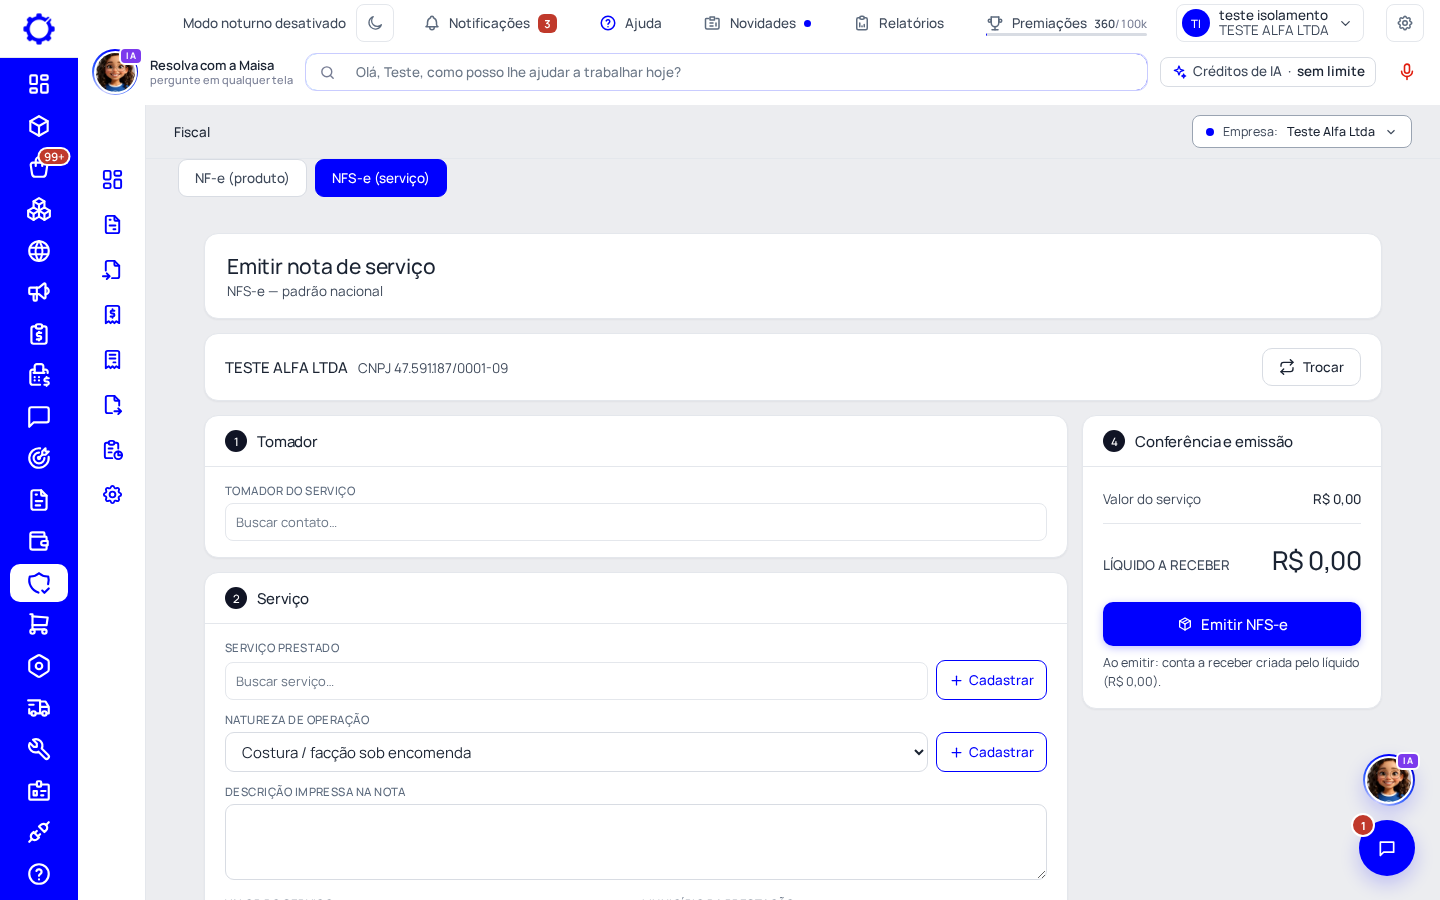Open Notificações in the top bar

tap(490, 23)
